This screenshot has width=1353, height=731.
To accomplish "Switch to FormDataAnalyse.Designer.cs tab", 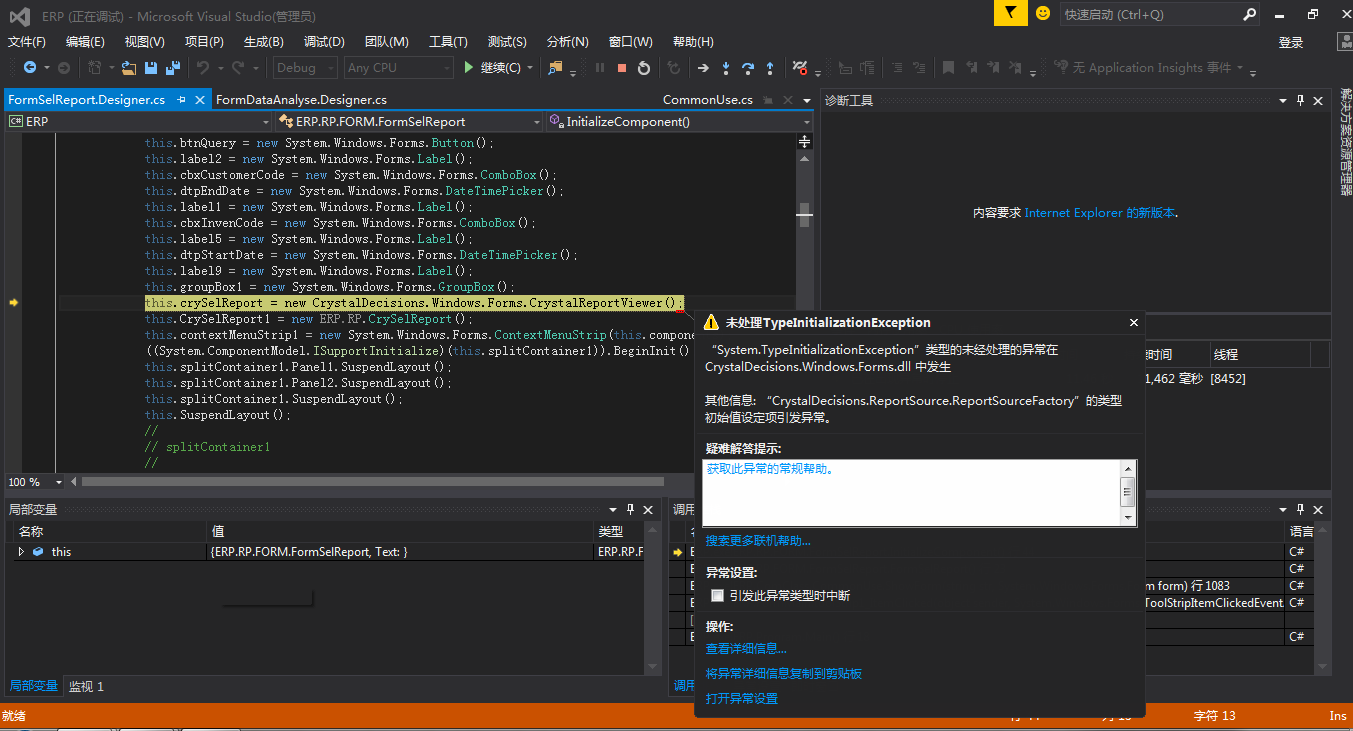I will (x=301, y=100).
